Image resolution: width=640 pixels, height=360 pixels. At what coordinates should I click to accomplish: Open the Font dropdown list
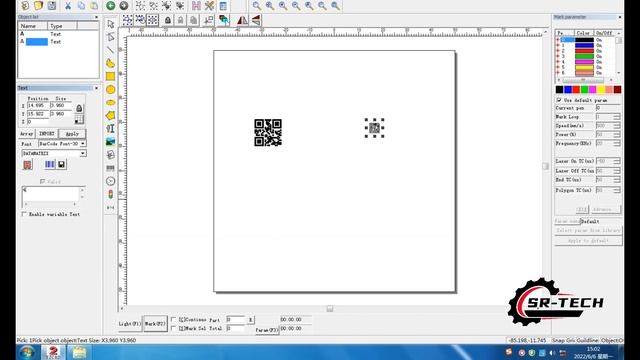pyautogui.click(x=83, y=144)
